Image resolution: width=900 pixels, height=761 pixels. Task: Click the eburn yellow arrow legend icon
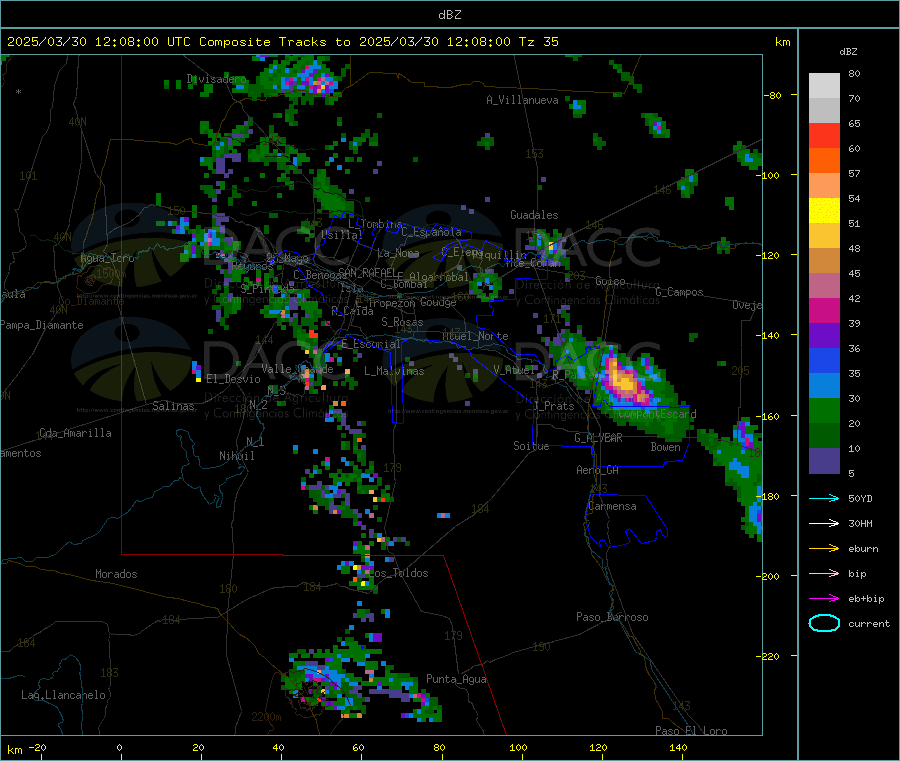[x=824, y=549]
